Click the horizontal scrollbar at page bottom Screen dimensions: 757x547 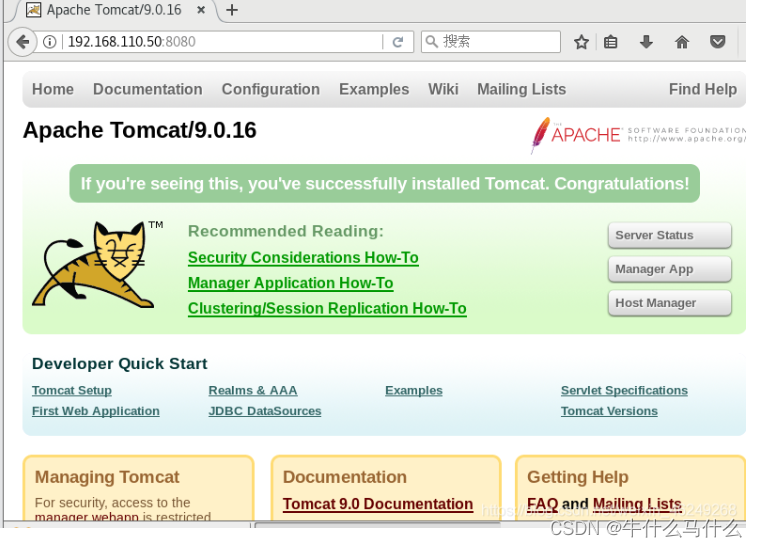(x=378, y=524)
